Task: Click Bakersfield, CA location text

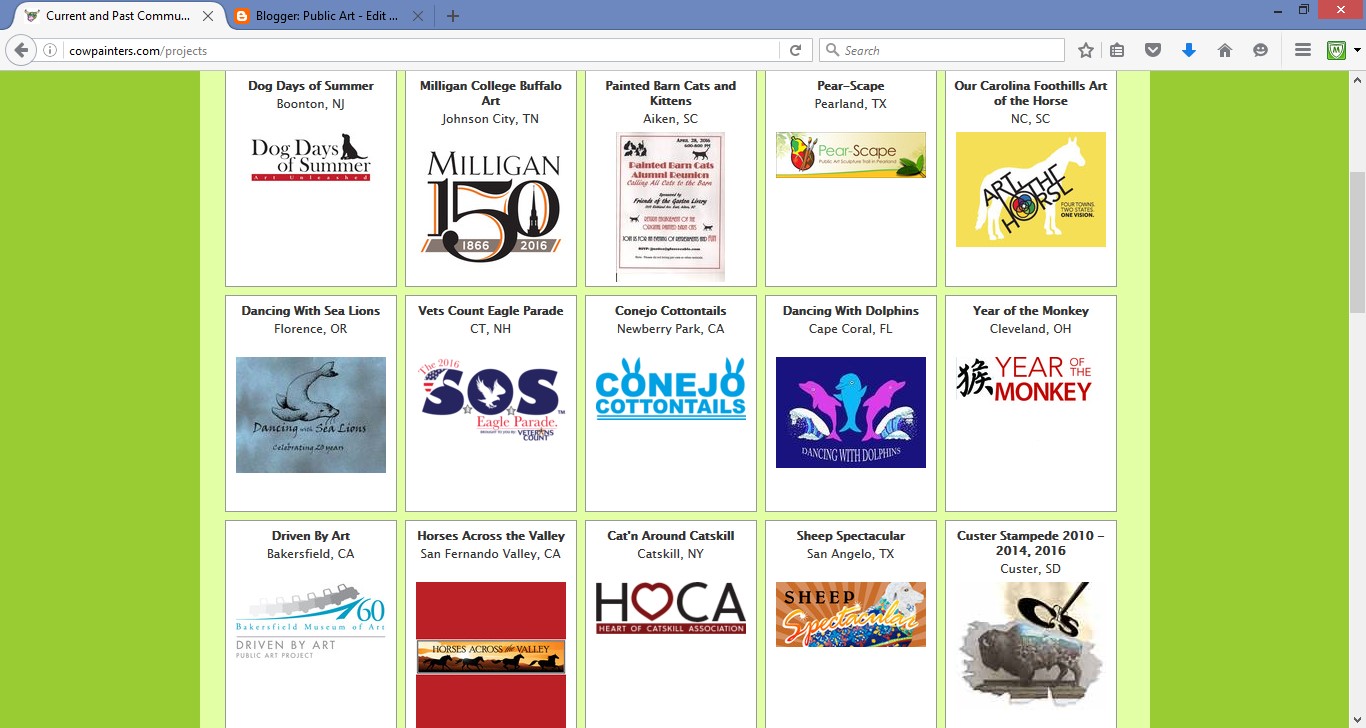Action: [x=311, y=554]
